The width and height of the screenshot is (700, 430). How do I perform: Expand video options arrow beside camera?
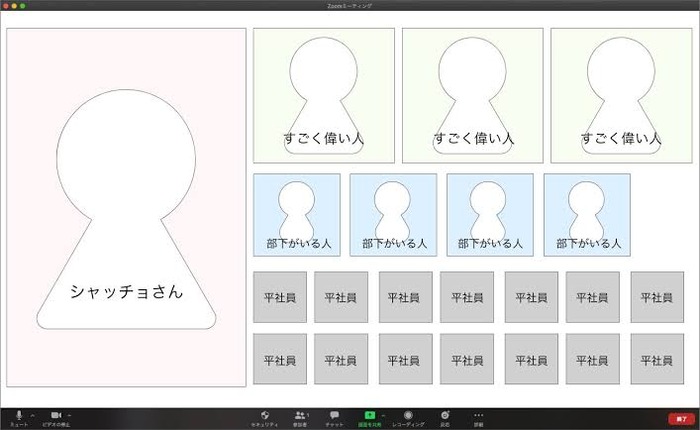pyautogui.click(x=69, y=415)
